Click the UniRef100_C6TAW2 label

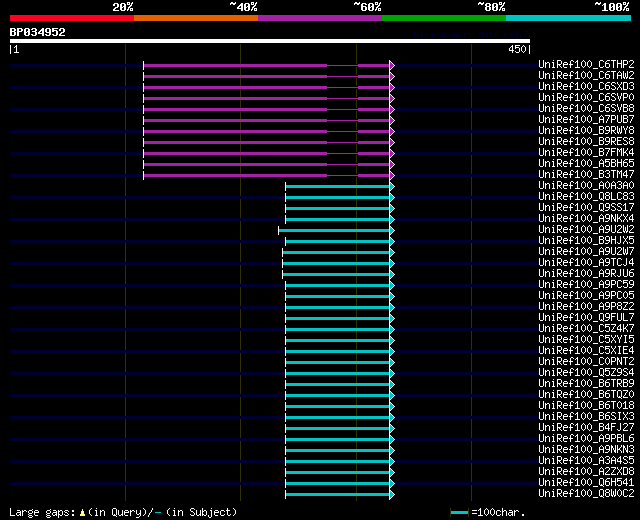pyautogui.click(x=586, y=76)
